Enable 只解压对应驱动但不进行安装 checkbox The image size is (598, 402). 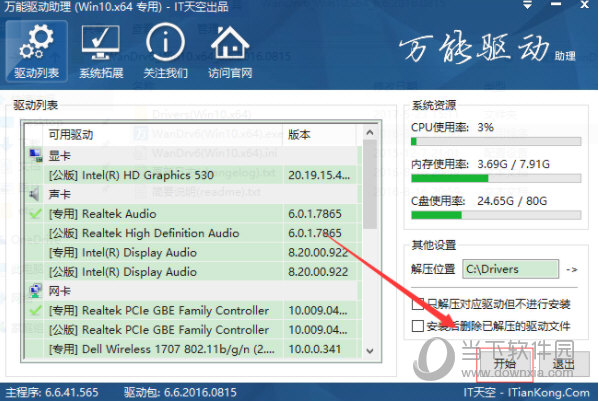(x=418, y=304)
